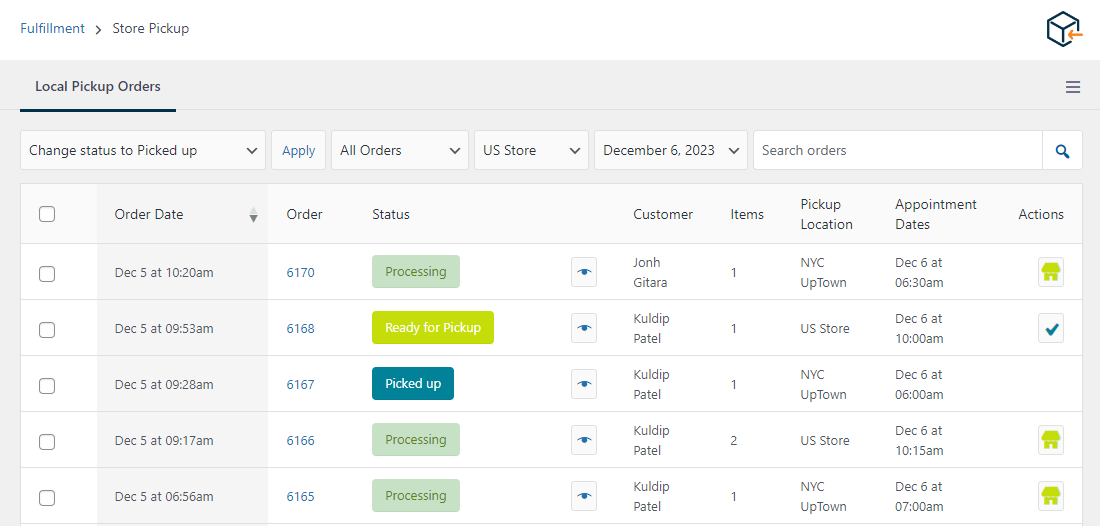The width and height of the screenshot is (1100, 526).
Task: Preview order 6167 with eye icon
Action: pyautogui.click(x=584, y=384)
